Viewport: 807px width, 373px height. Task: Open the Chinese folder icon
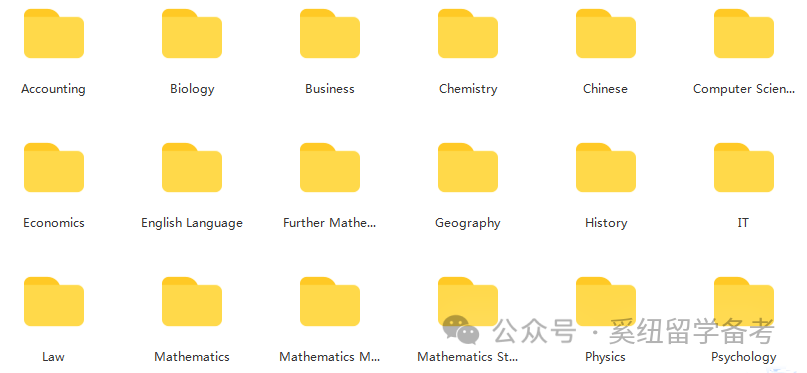point(605,33)
